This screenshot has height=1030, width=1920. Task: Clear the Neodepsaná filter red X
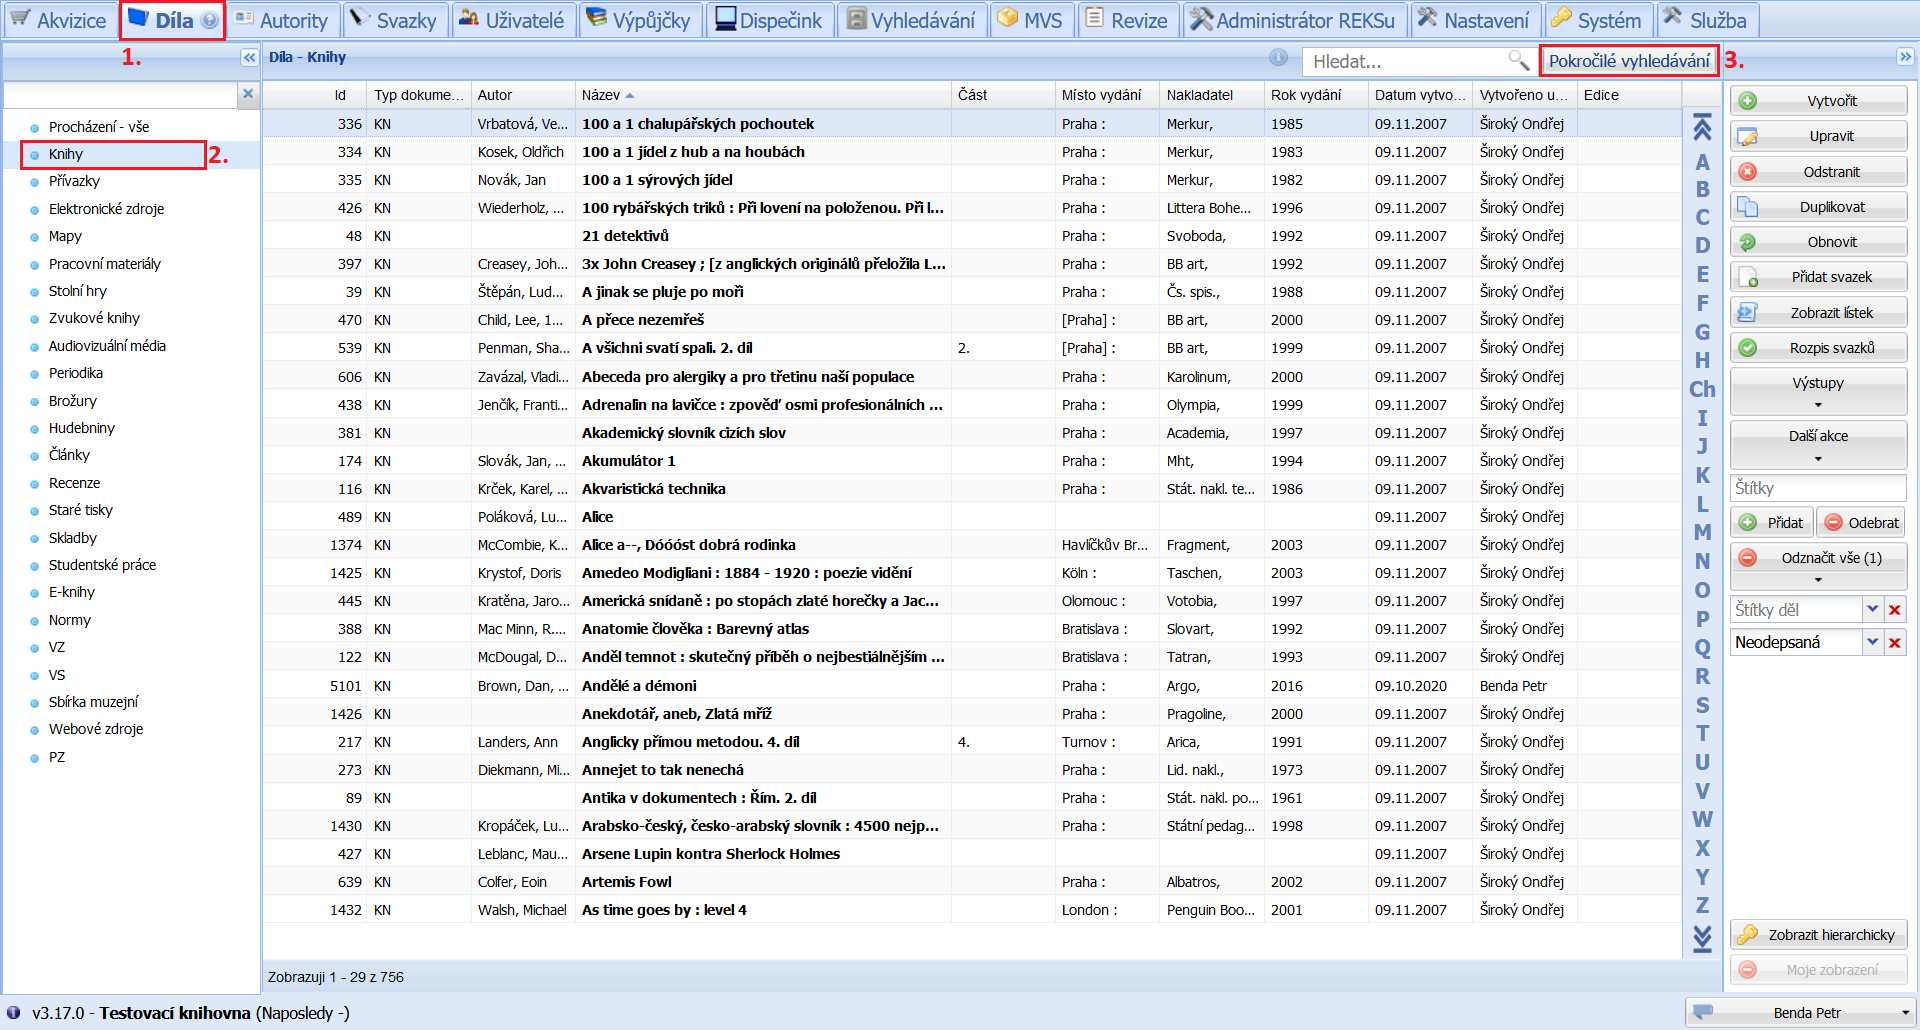[1895, 642]
